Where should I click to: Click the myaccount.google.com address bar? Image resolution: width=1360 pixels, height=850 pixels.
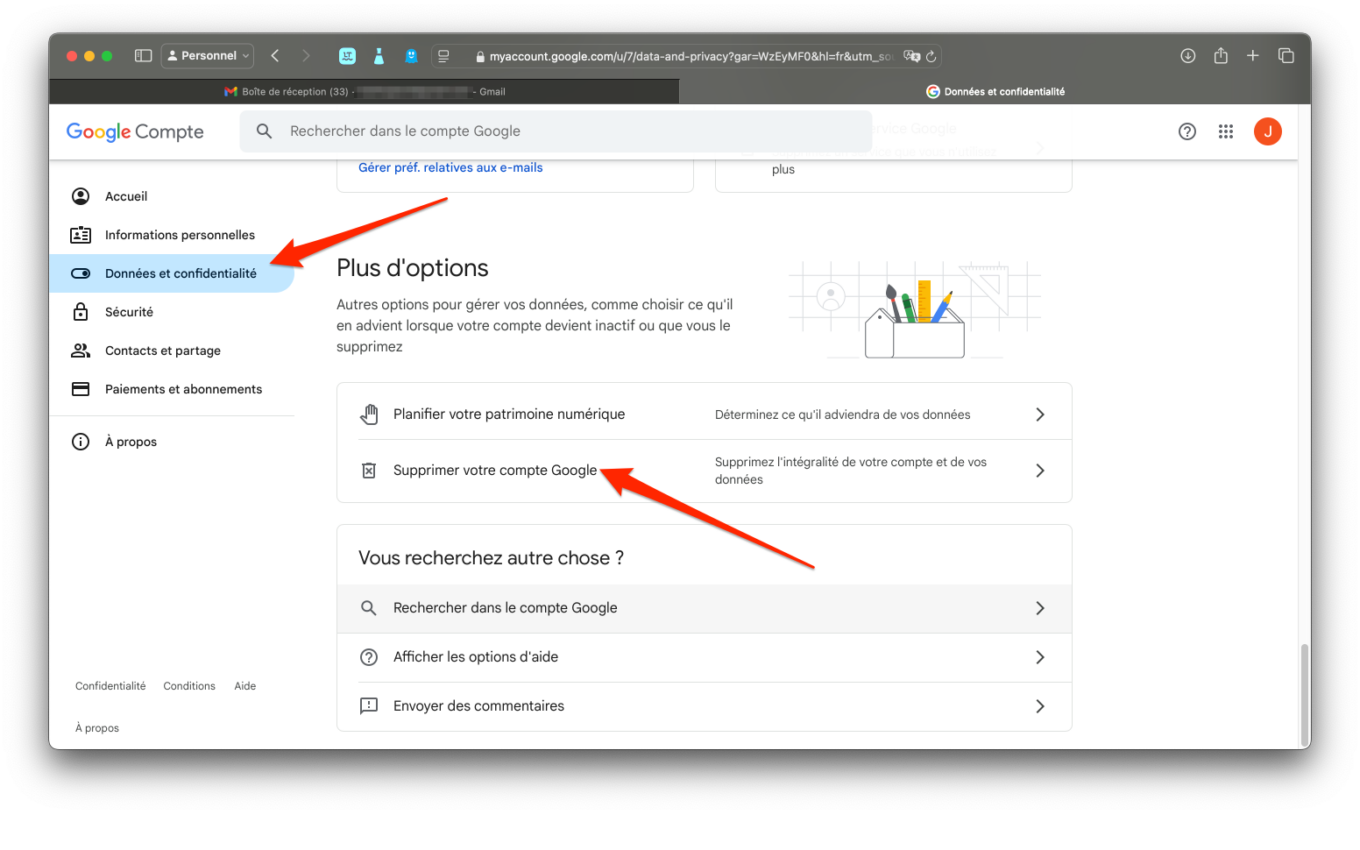point(685,56)
